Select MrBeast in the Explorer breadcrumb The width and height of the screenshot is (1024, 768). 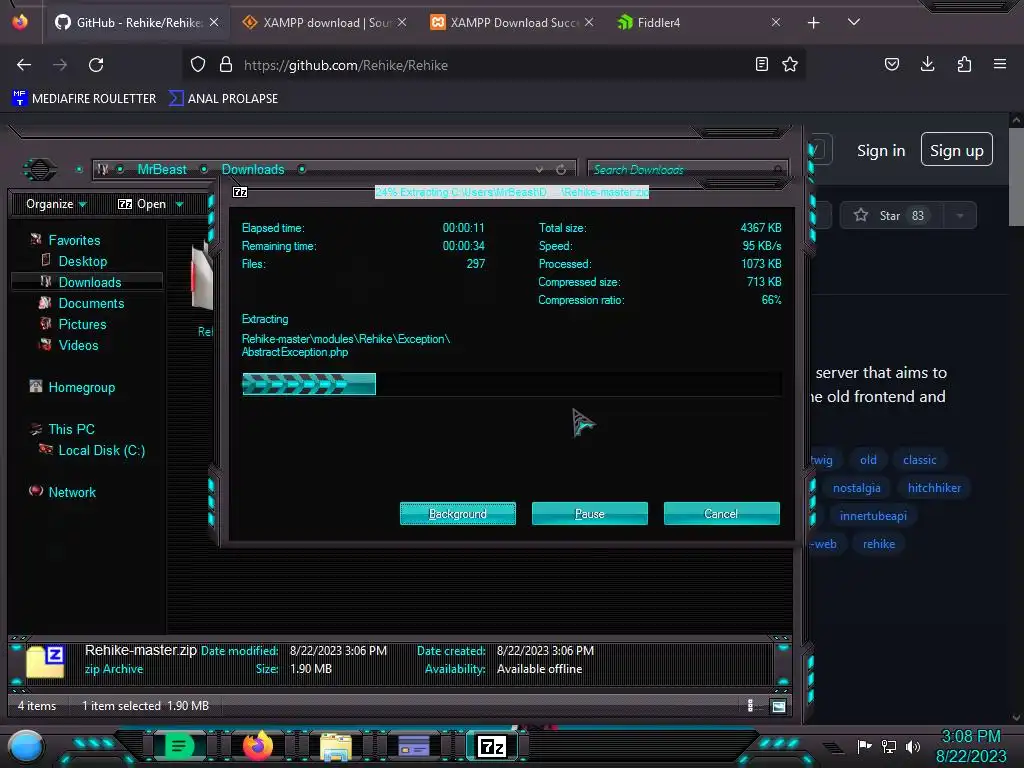point(162,169)
